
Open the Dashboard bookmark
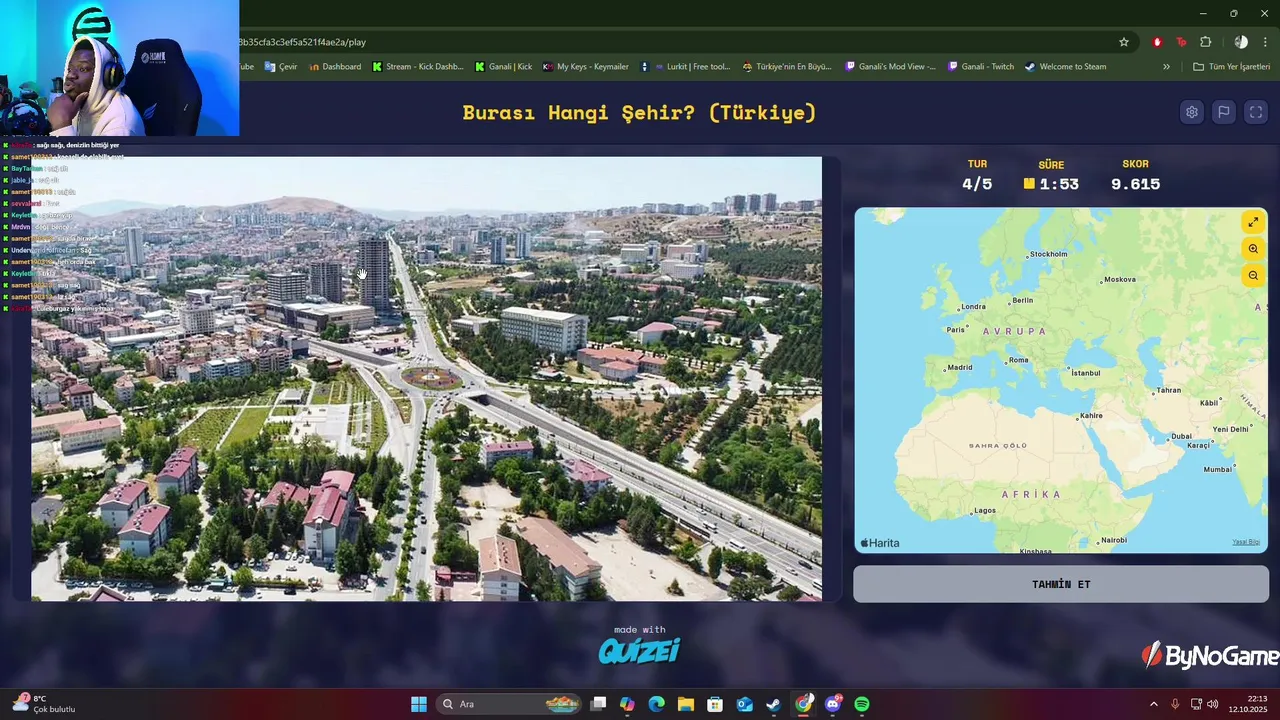pyautogui.click(x=335, y=67)
